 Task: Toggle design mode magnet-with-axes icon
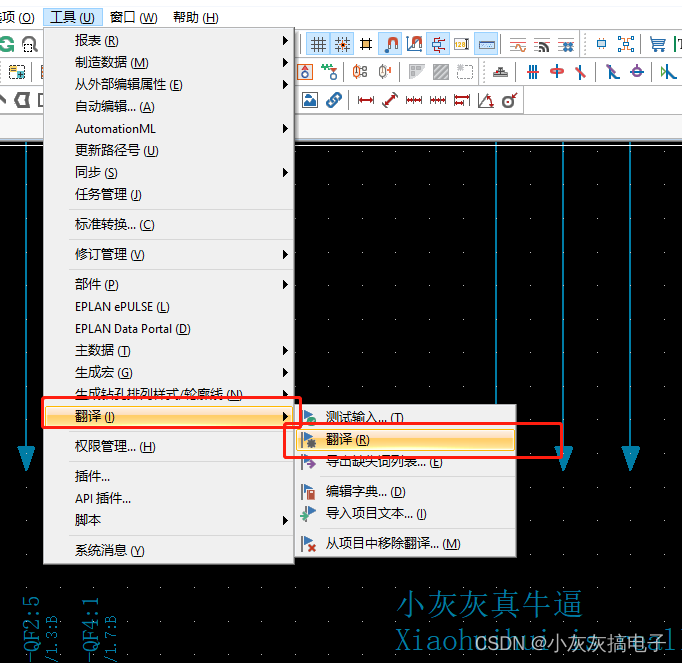(414, 44)
